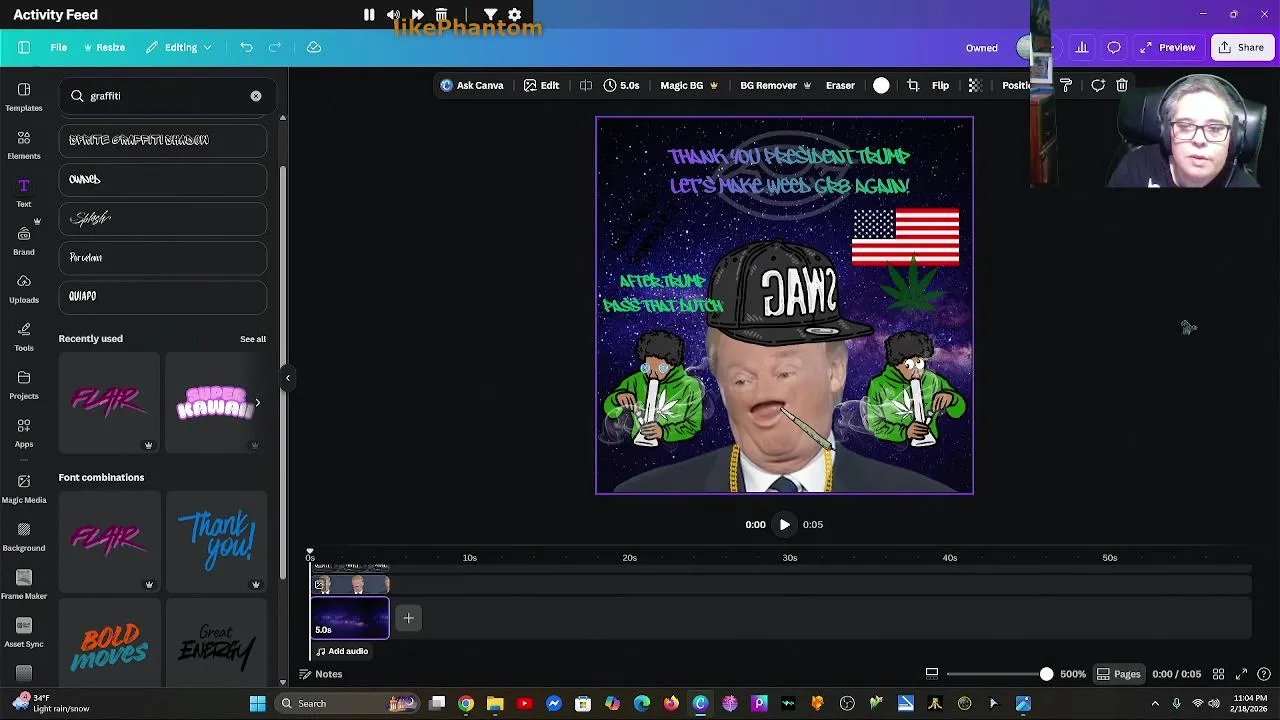This screenshot has width=1280, height=720.
Task: Click Add audio on timeline
Action: tap(342, 651)
